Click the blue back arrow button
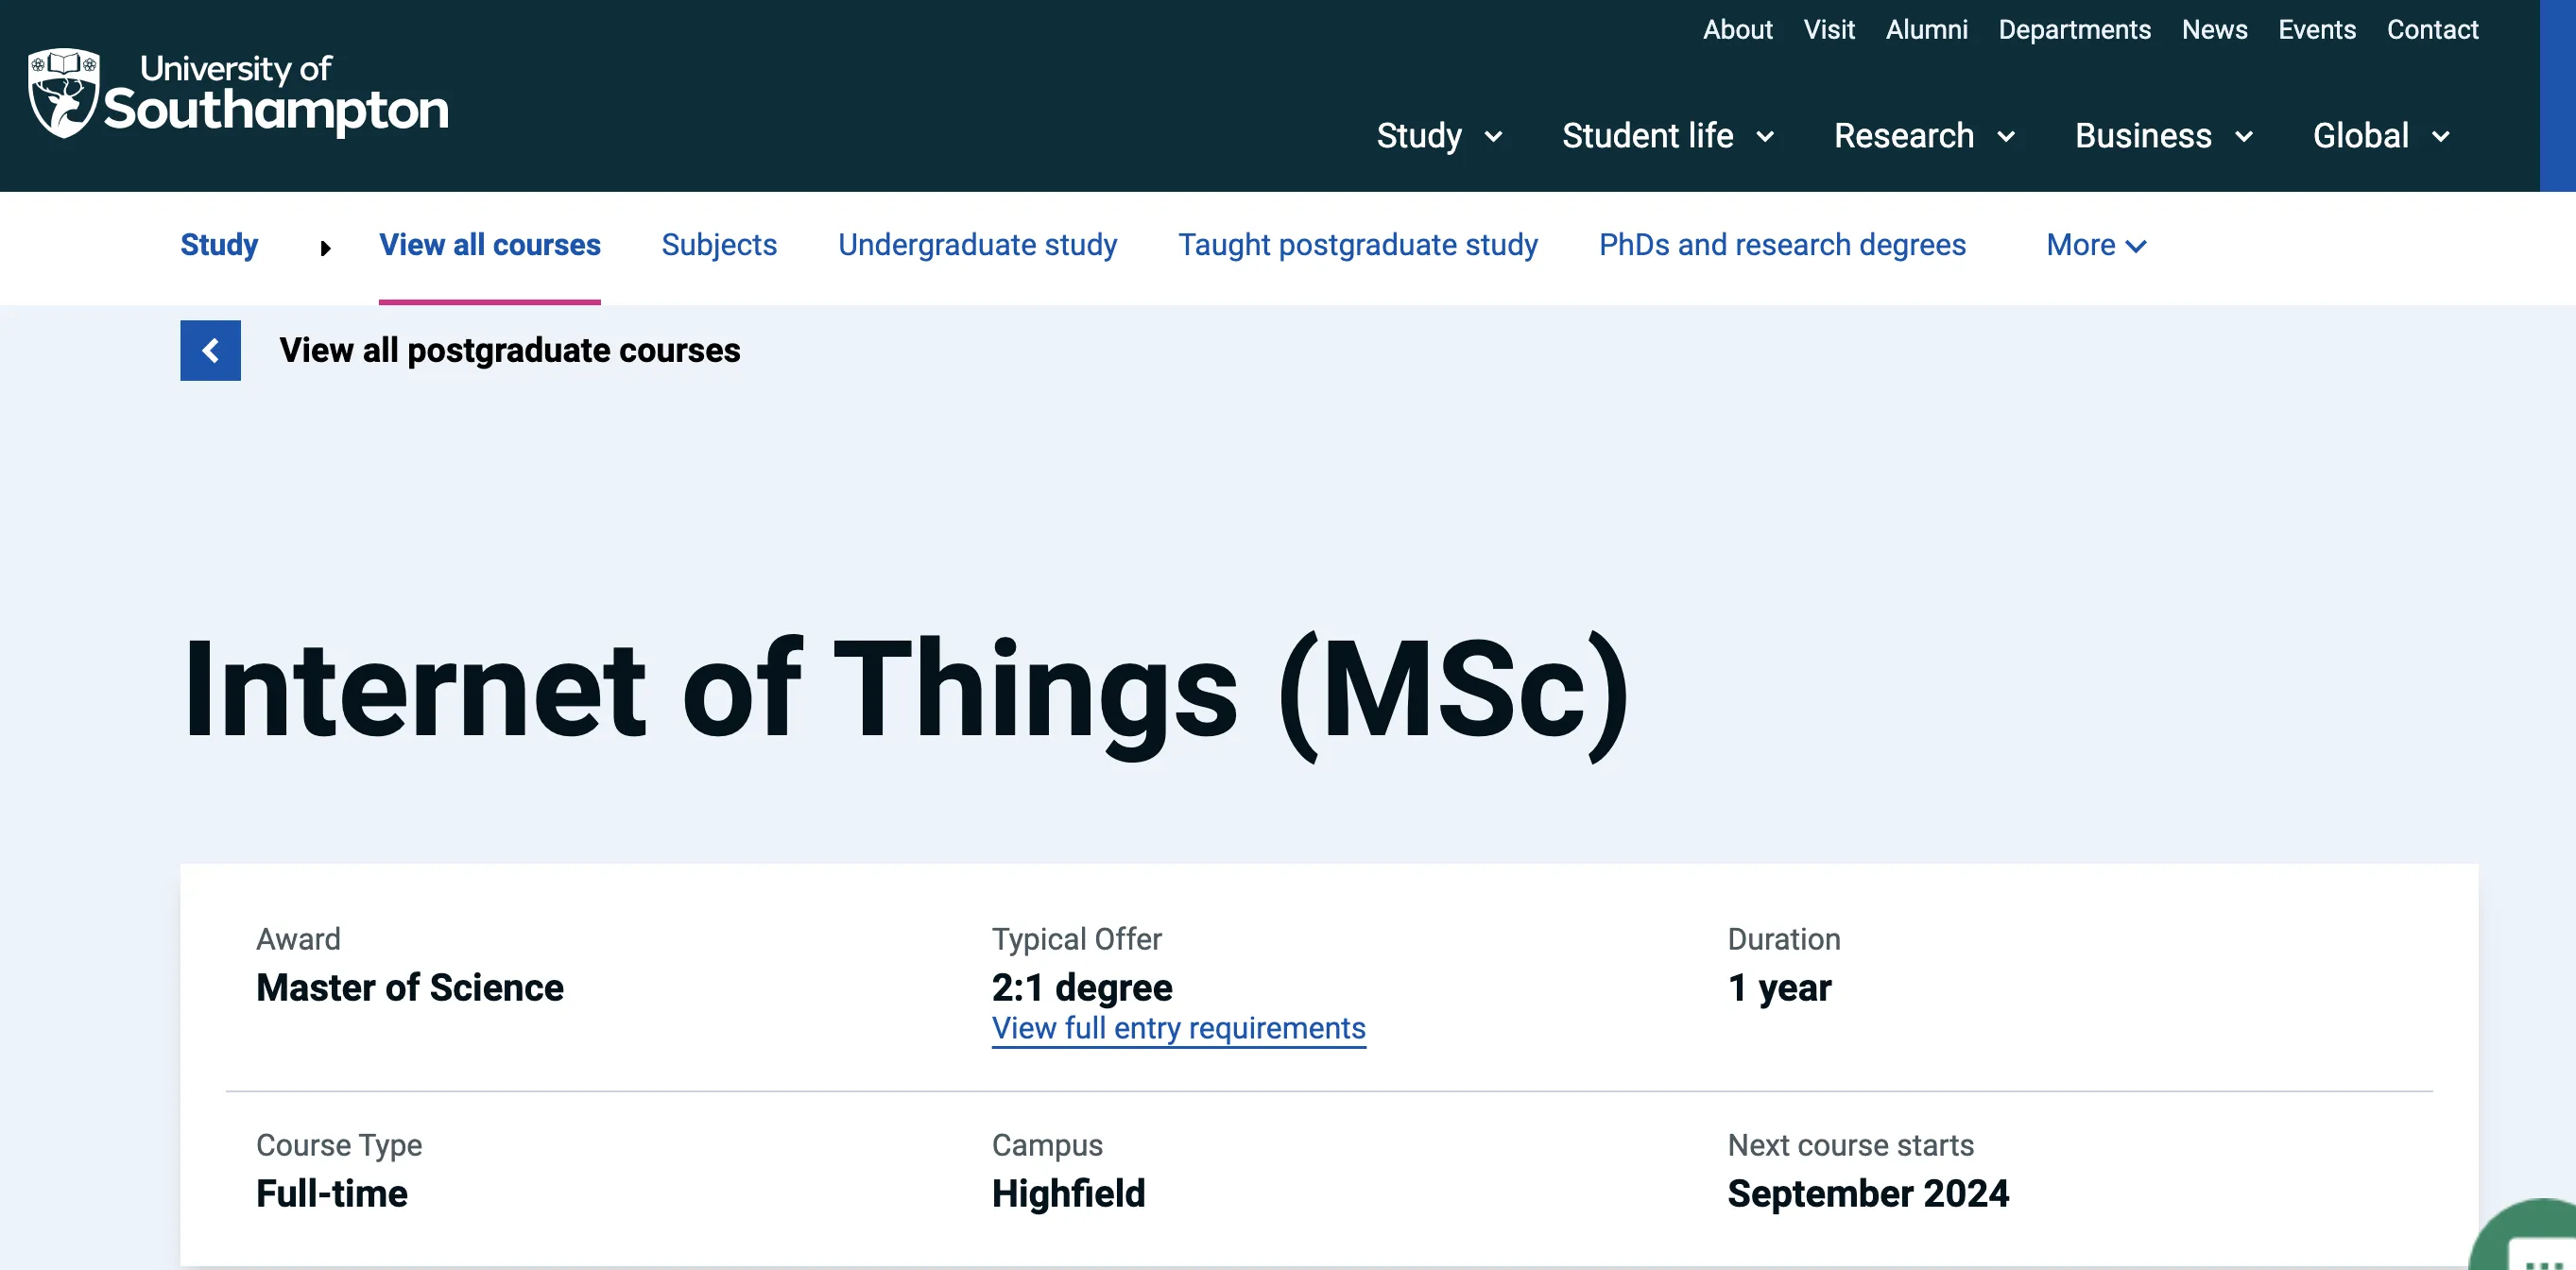 click(x=210, y=350)
